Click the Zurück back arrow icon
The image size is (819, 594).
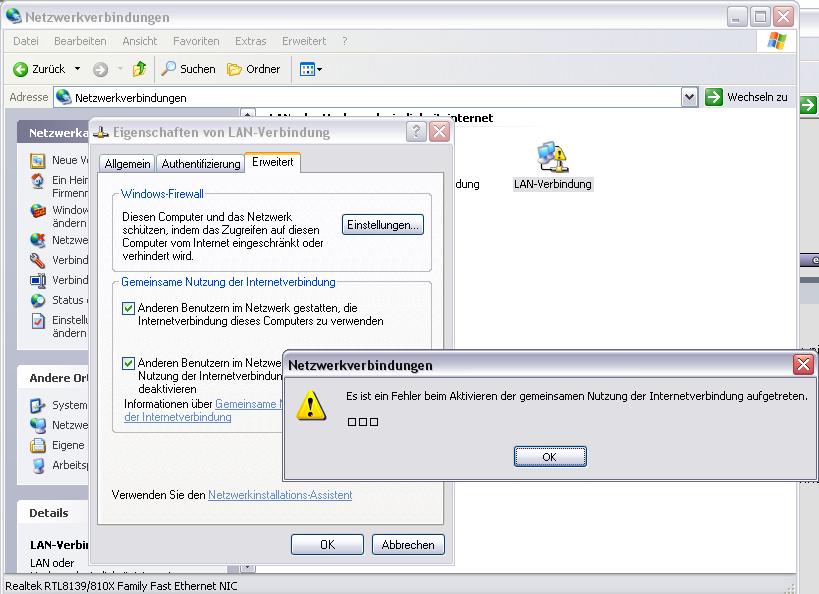[x=20, y=69]
